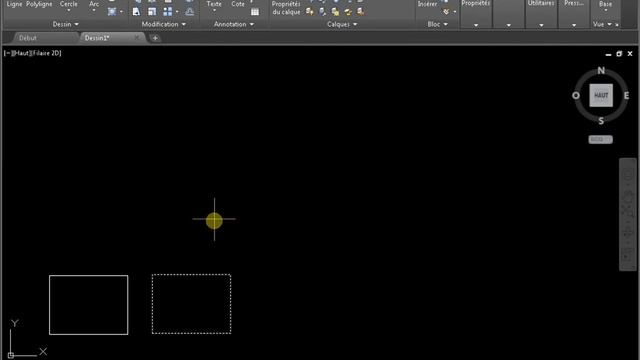The image size is (640, 360).
Task: Click first layer icon beside Propriétés du calque
Action: click(310, 12)
